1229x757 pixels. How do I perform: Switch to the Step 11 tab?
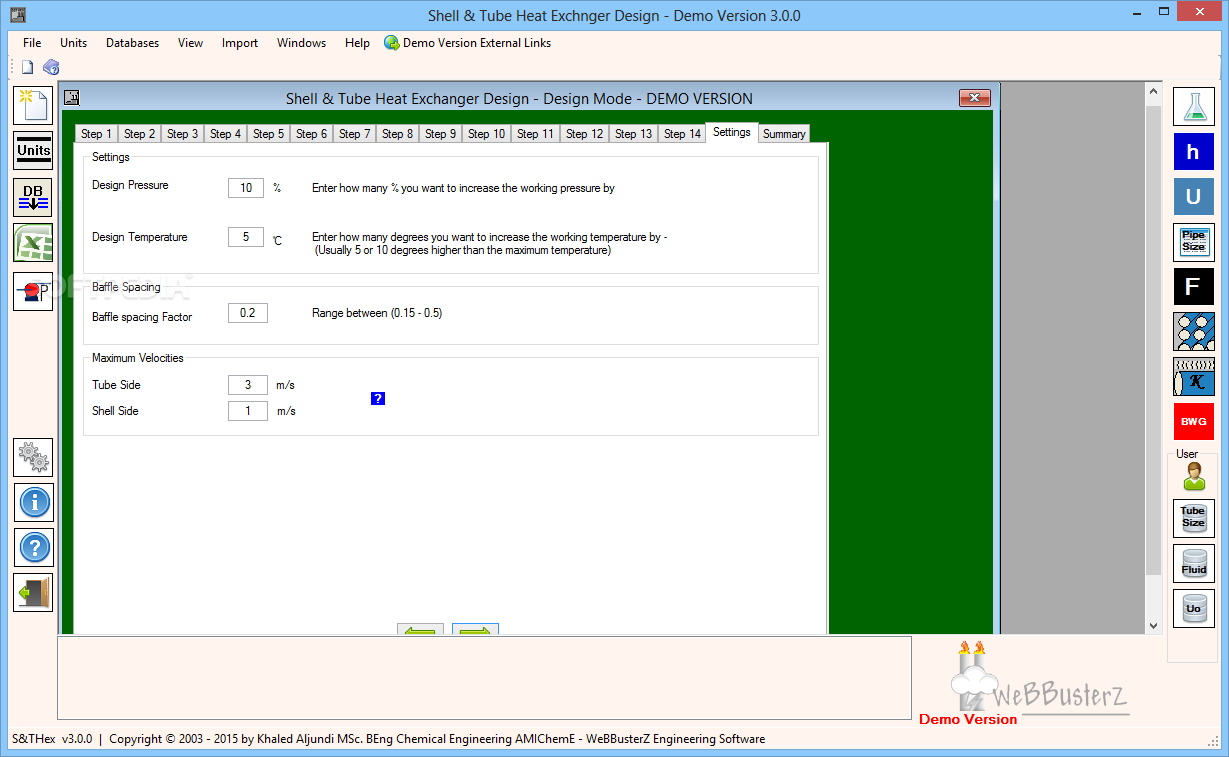[535, 134]
